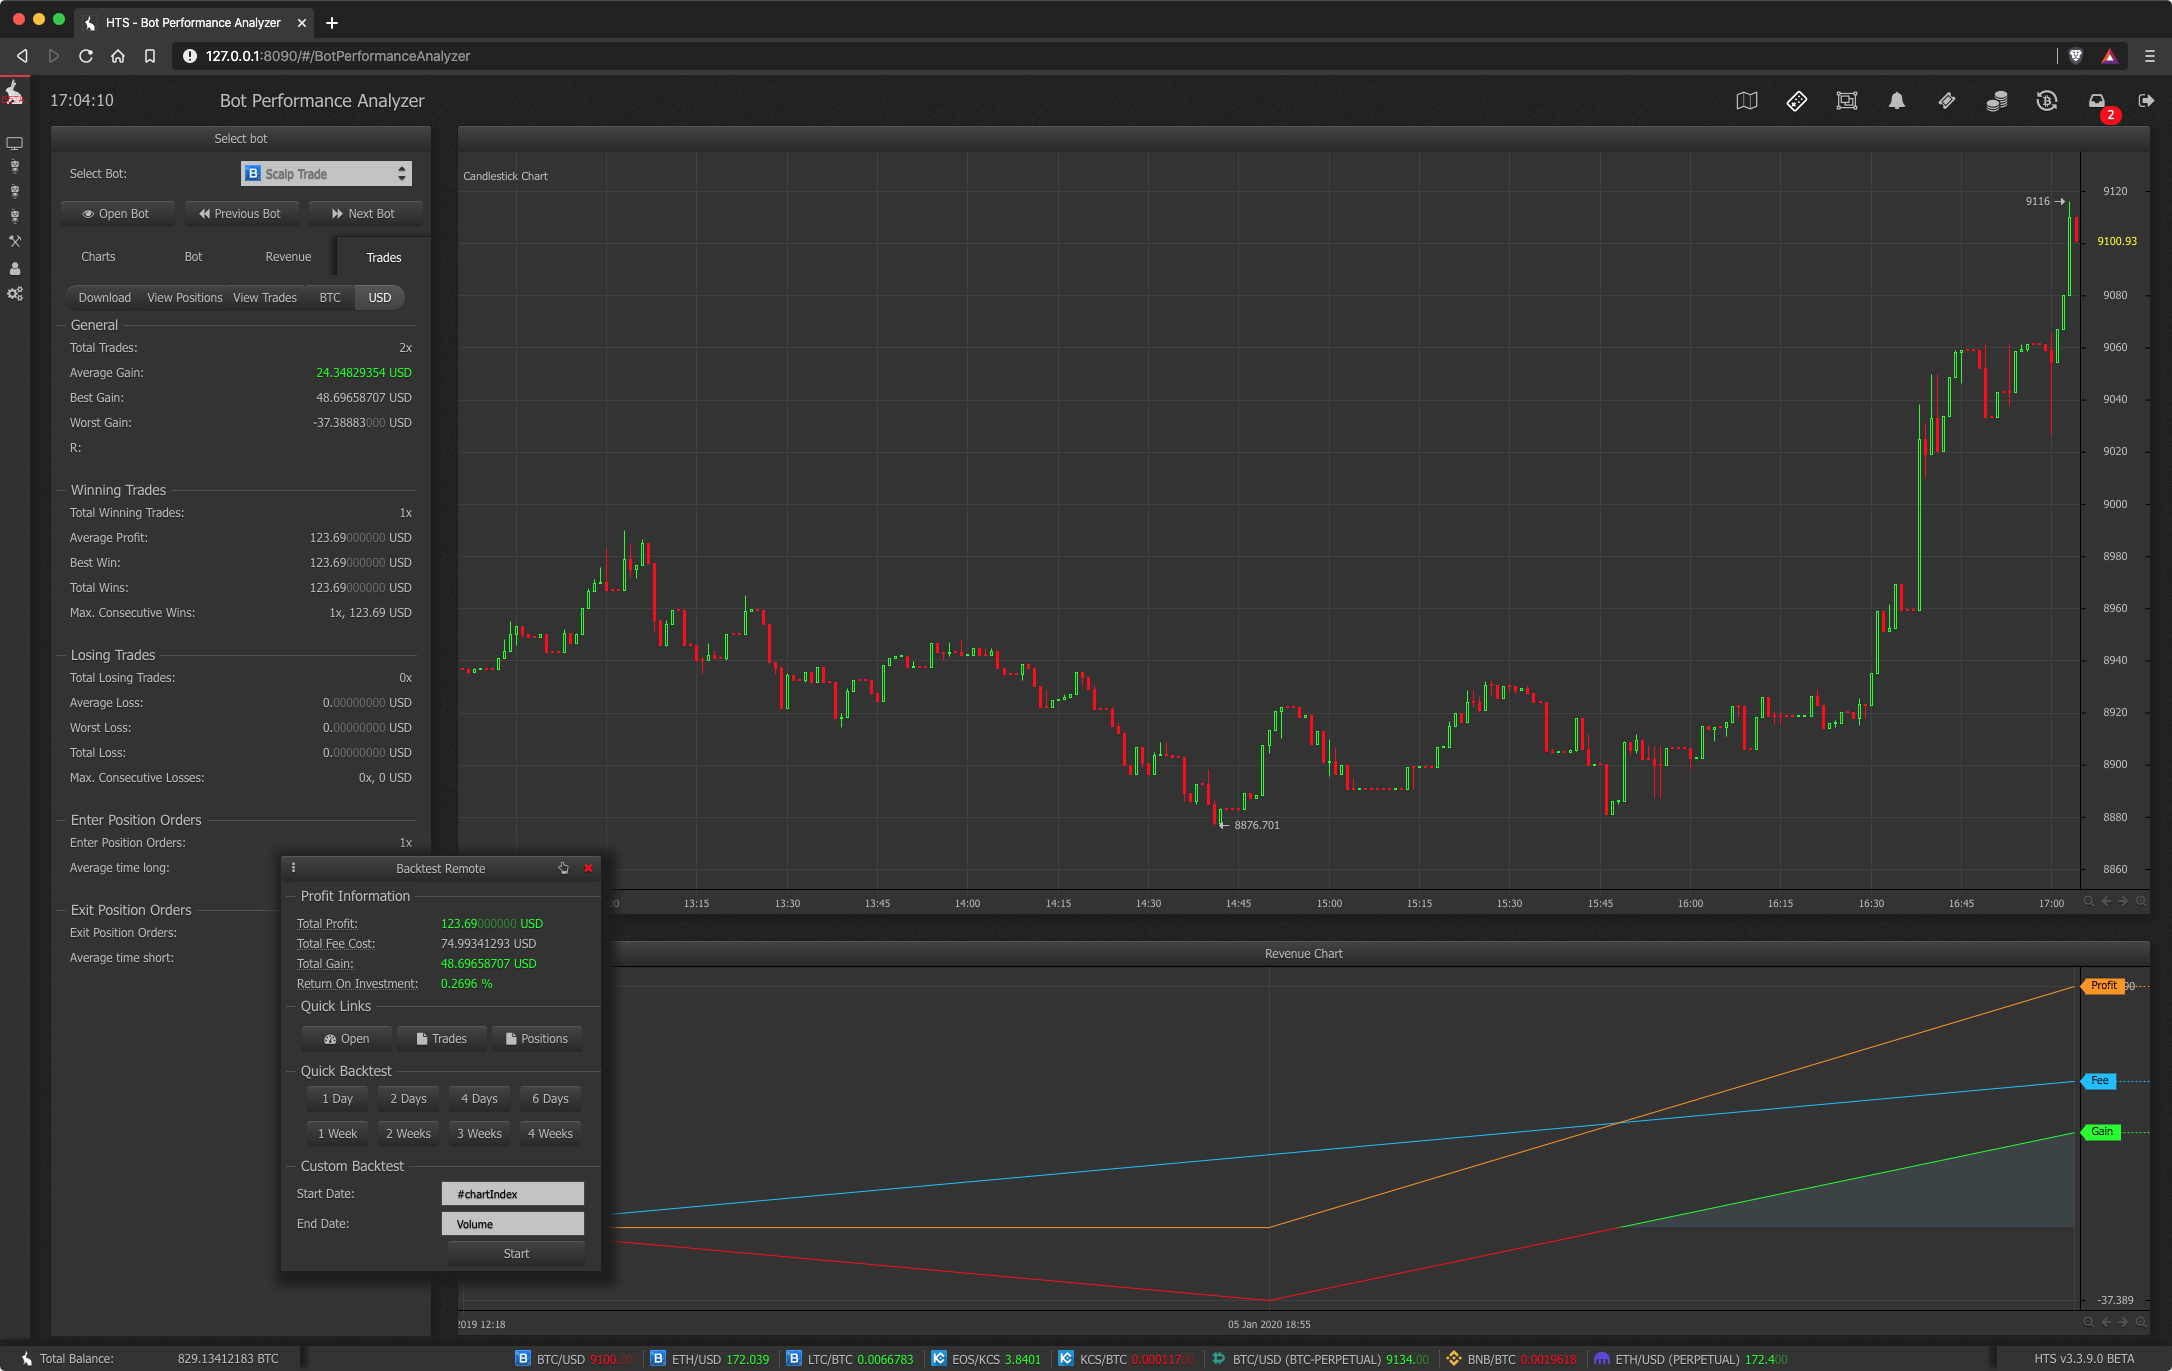Click the orange Profit legend tag
This screenshot has height=1371, width=2172.
pyautogui.click(x=2103, y=986)
